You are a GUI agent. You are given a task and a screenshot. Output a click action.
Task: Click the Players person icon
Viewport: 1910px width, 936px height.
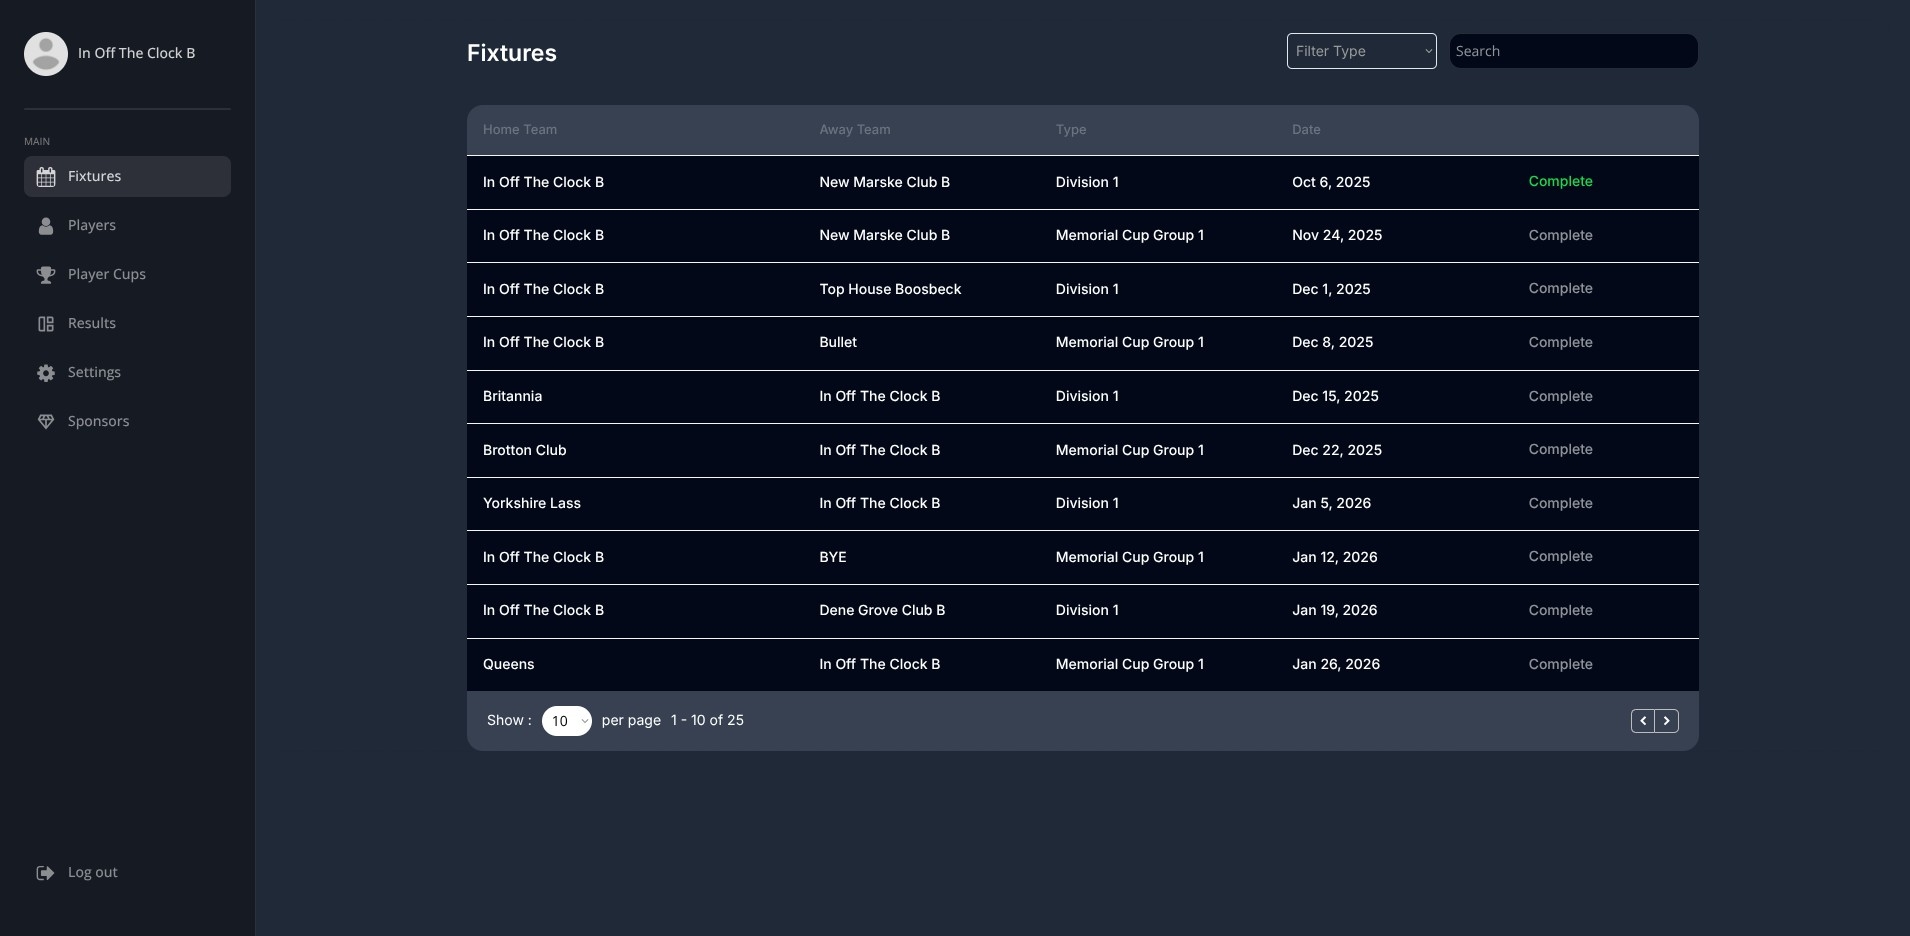[x=46, y=226]
